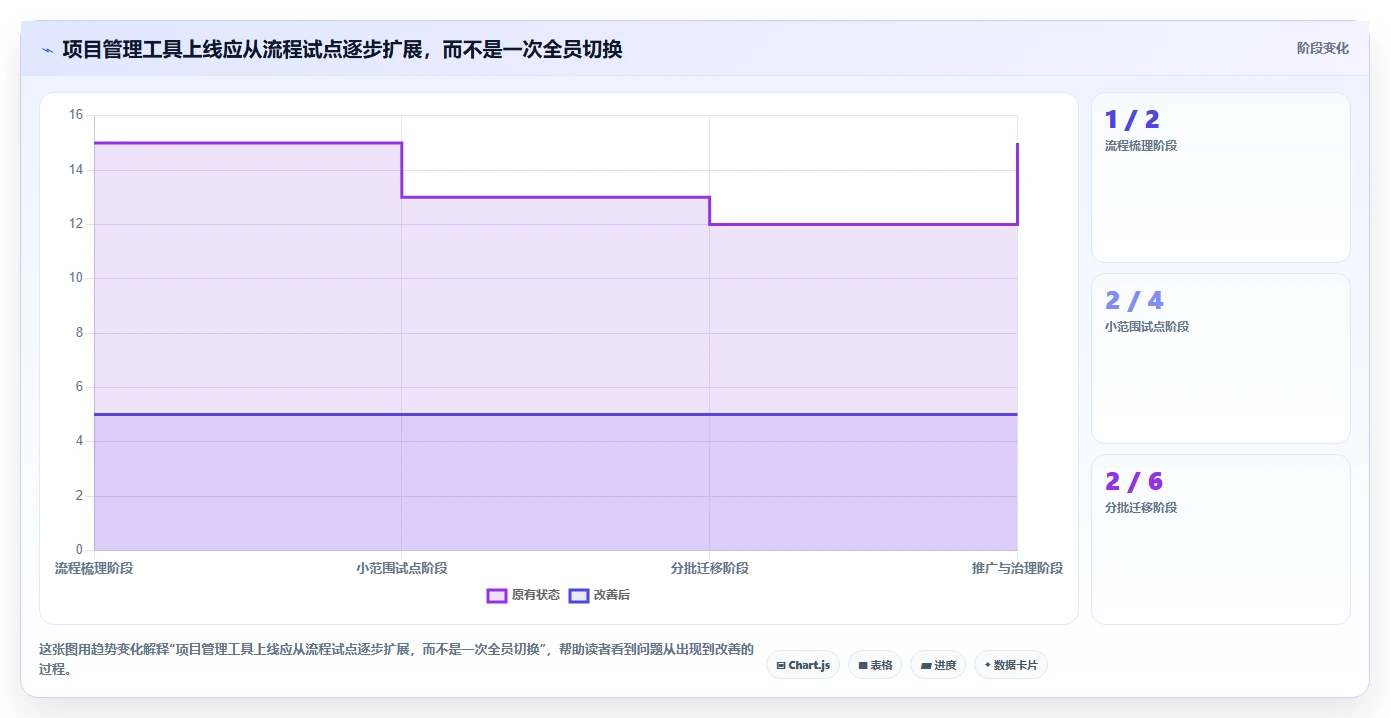Click the purple 原有状态 legend swatch
This screenshot has width=1390, height=718.
[x=497, y=595]
